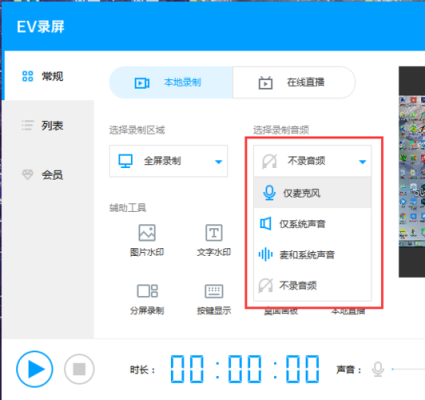Select 本地录制 mode tab

tap(171, 82)
